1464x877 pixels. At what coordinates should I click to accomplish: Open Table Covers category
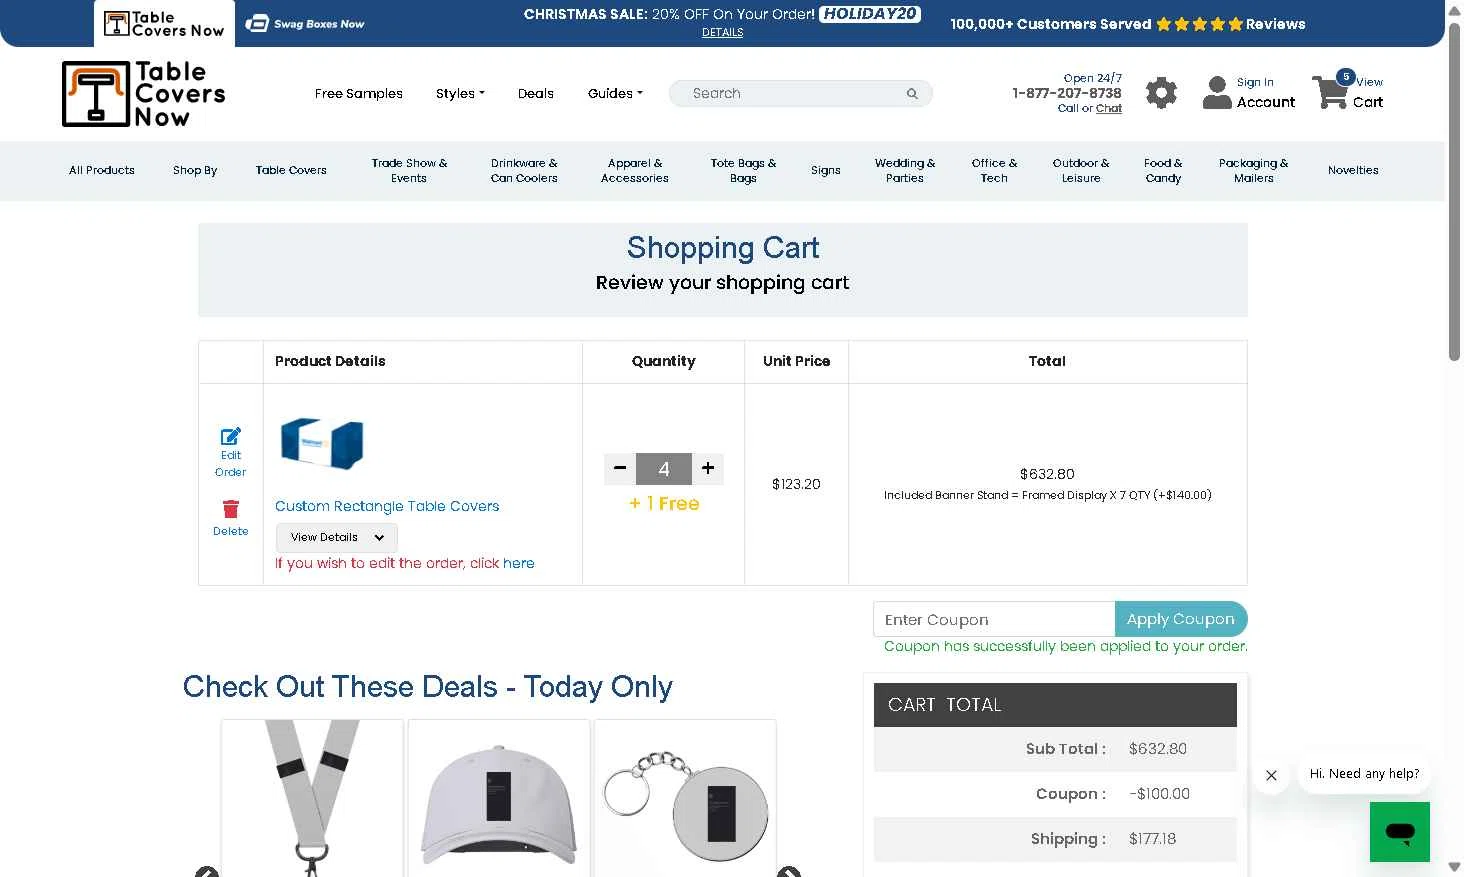[x=291, y=170]
